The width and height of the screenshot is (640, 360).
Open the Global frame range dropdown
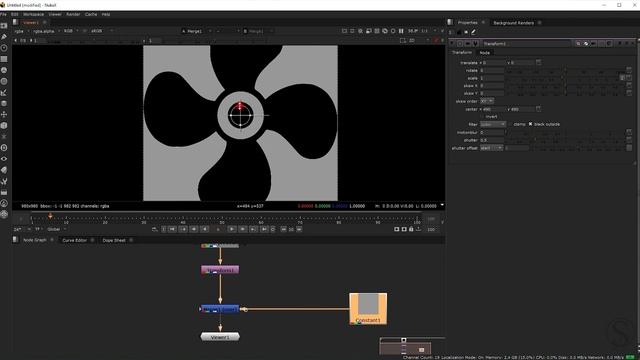coord(57,229)
